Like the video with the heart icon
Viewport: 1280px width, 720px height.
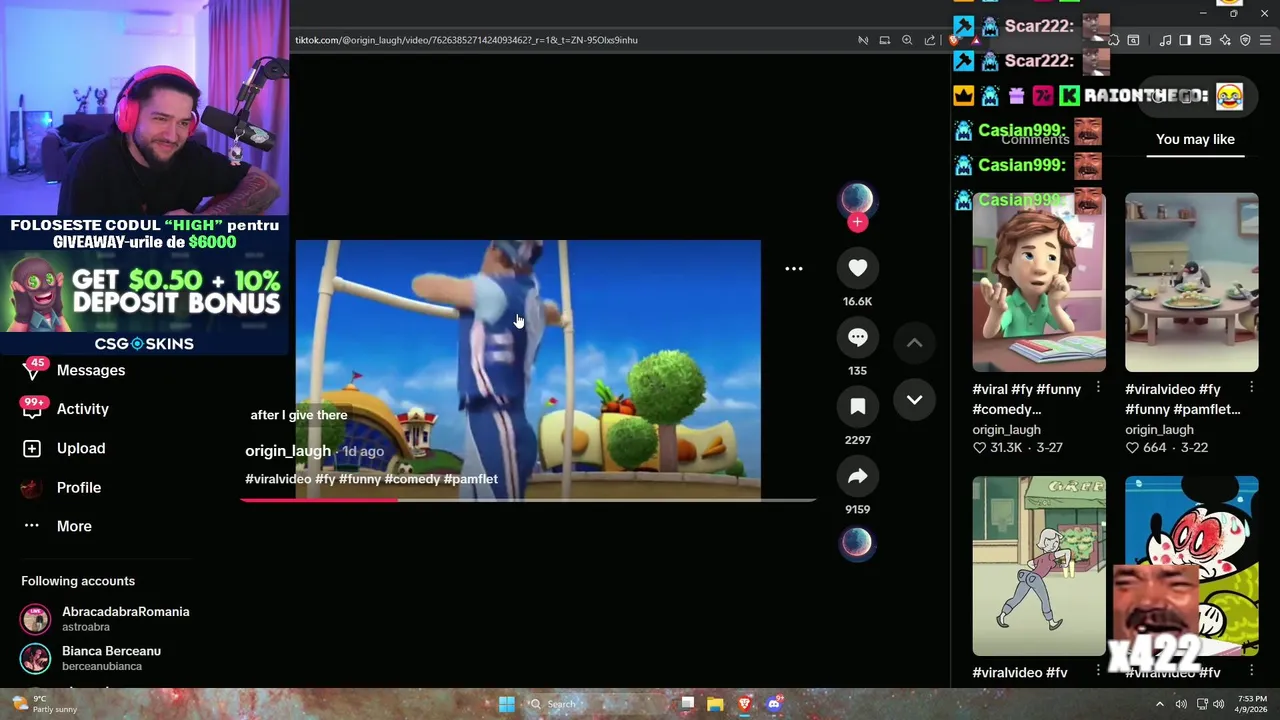coord(857,268)
